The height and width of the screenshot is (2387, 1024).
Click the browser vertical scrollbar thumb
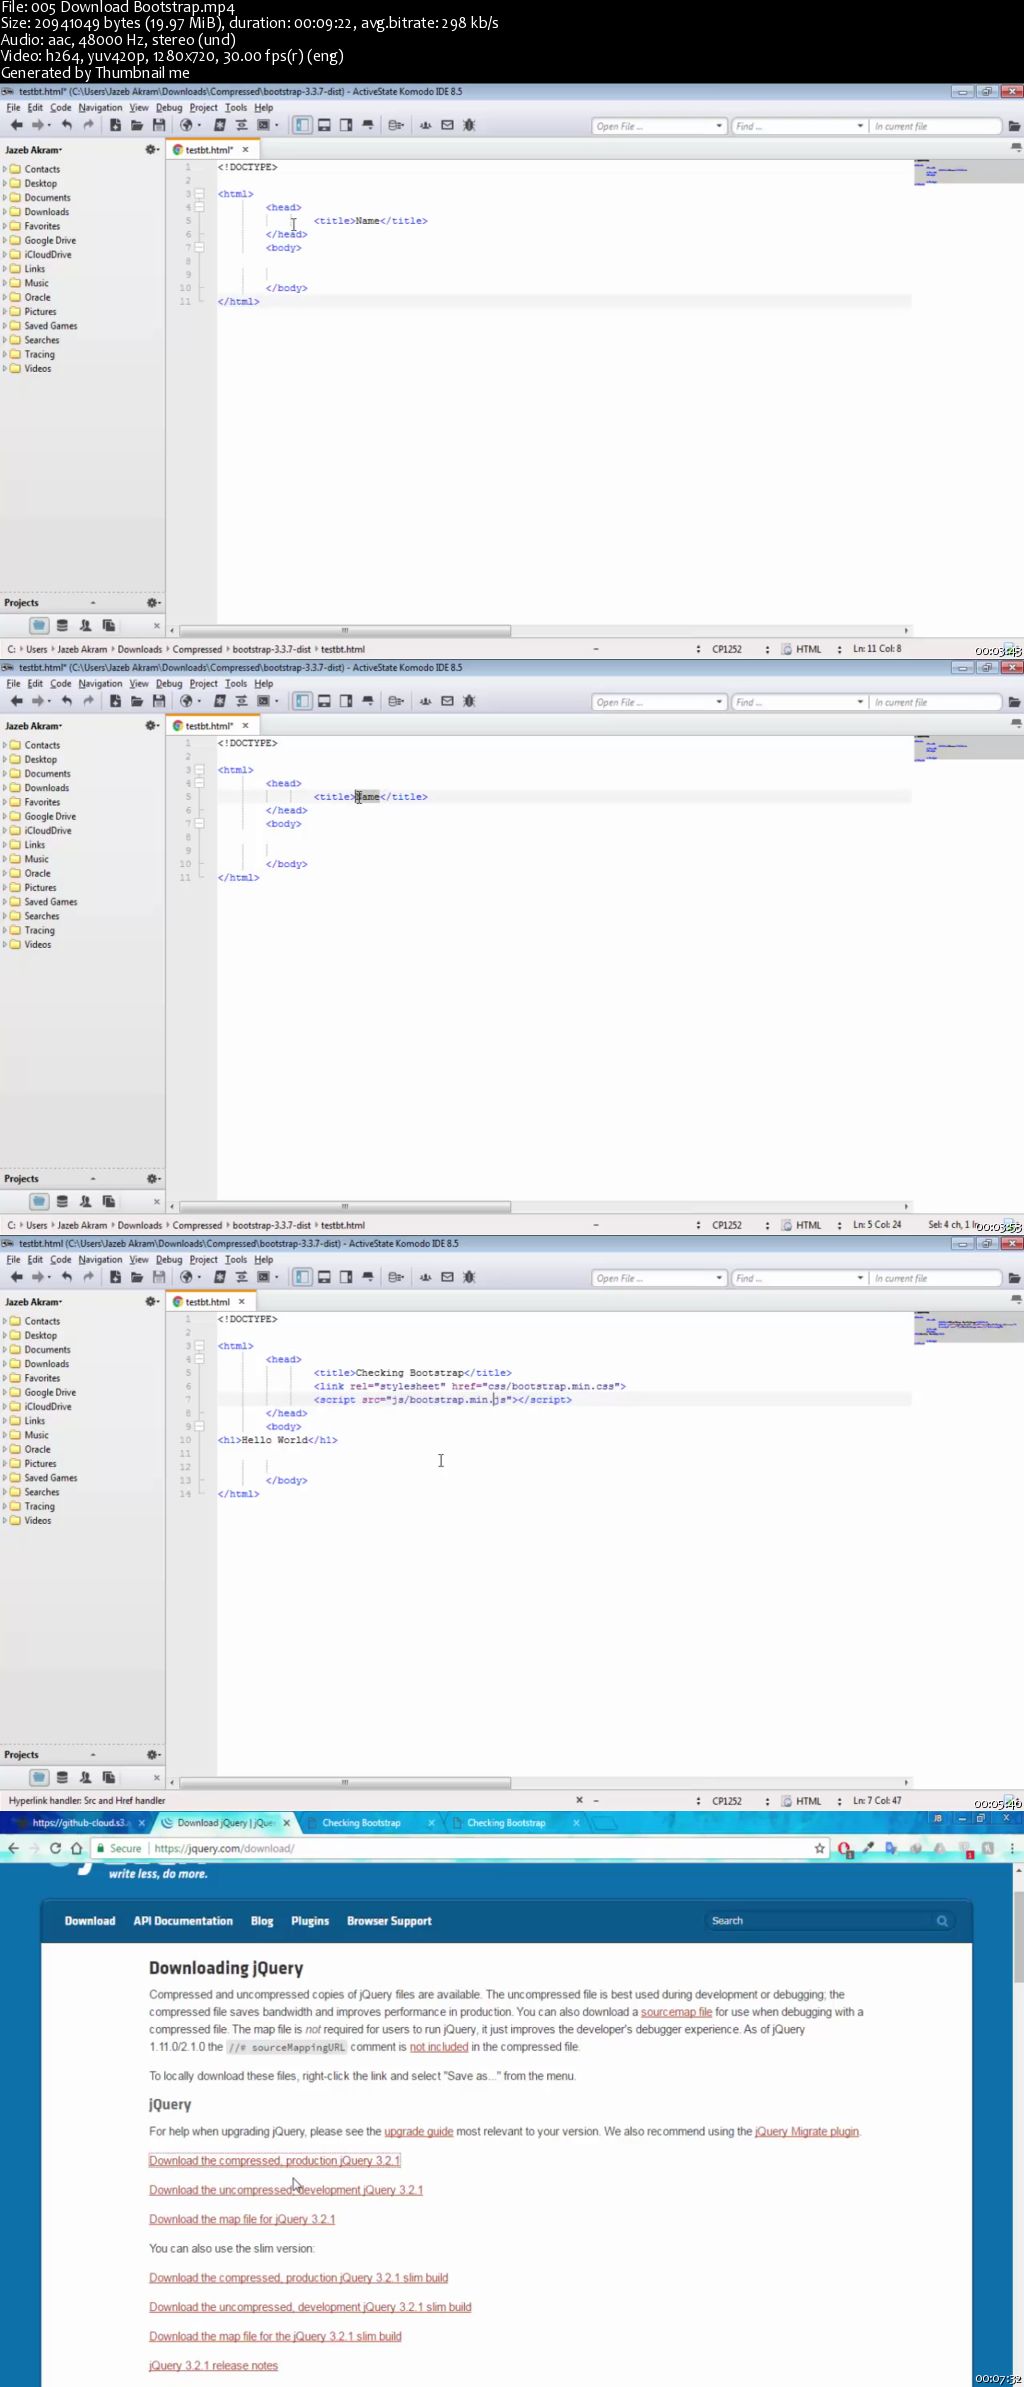[1018, 1936]
